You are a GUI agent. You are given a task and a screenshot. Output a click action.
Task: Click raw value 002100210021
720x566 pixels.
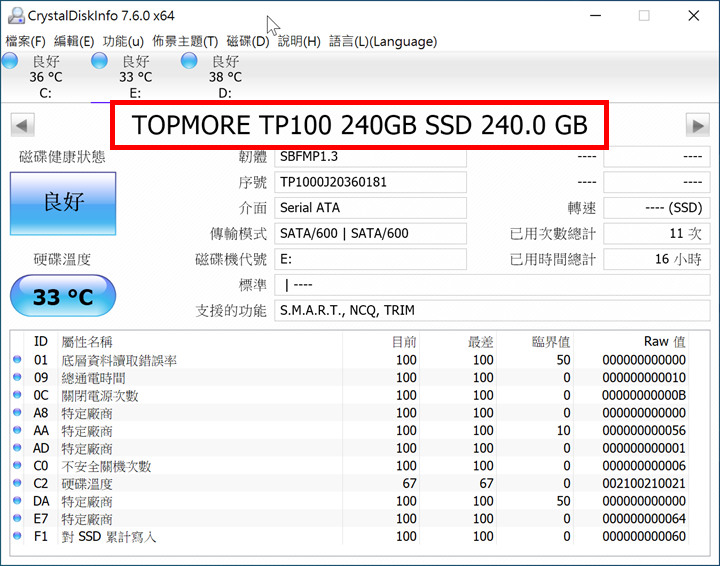point(644,483)
